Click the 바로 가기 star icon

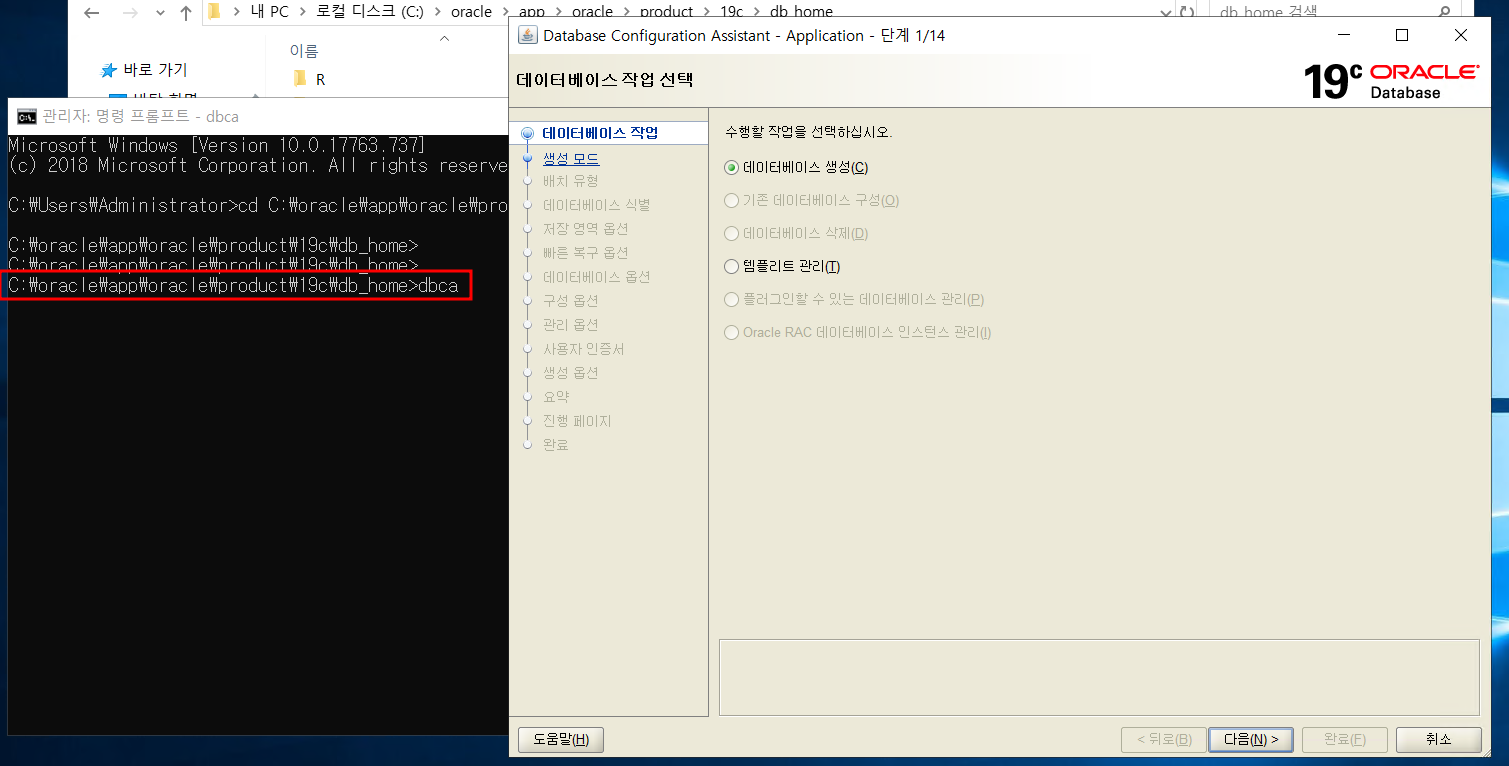coord(109,70)
